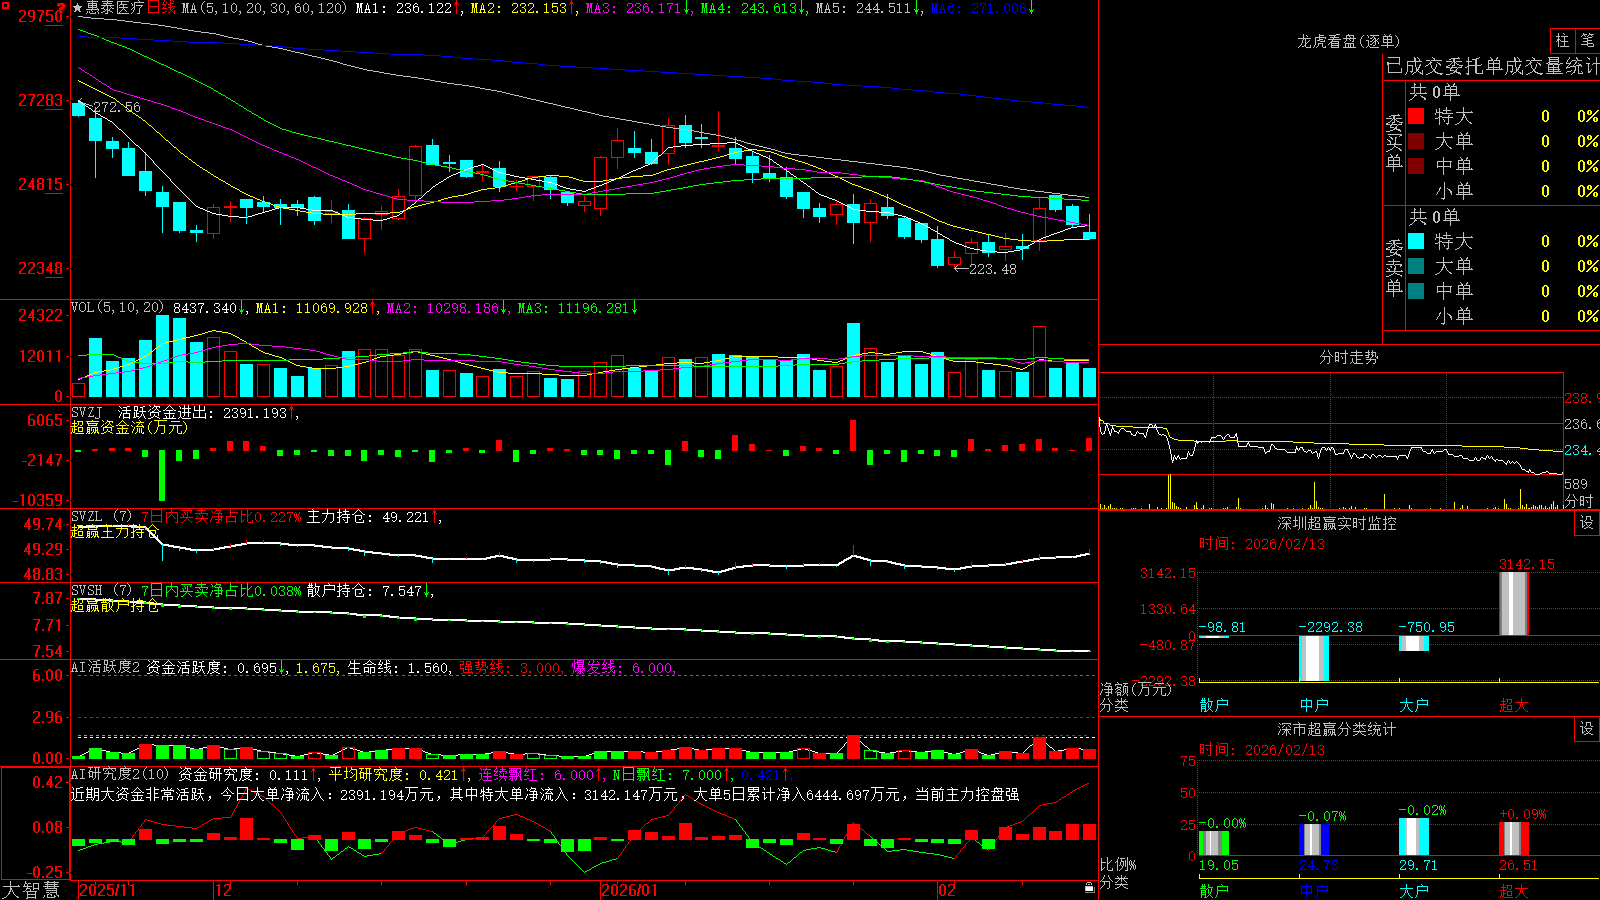This screenshot has height=900, width=1600.
Task: Open 设 settings for 深圳超赢实时监控
Action: pos(1587,523)
